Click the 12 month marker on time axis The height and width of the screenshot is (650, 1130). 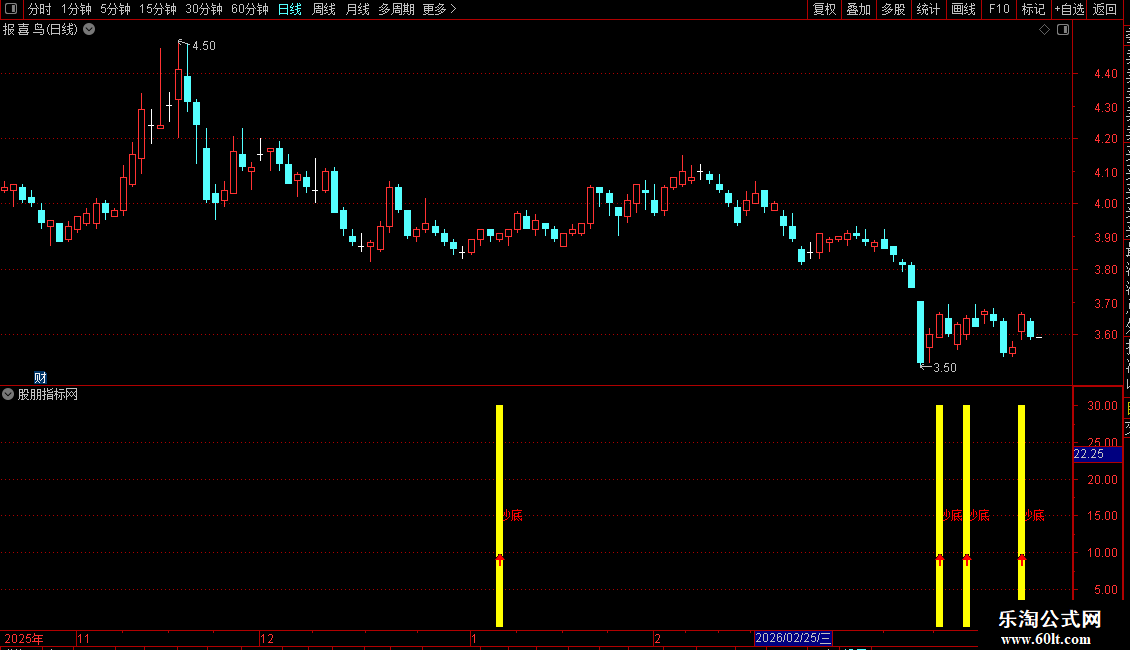[x=267, y=638]
